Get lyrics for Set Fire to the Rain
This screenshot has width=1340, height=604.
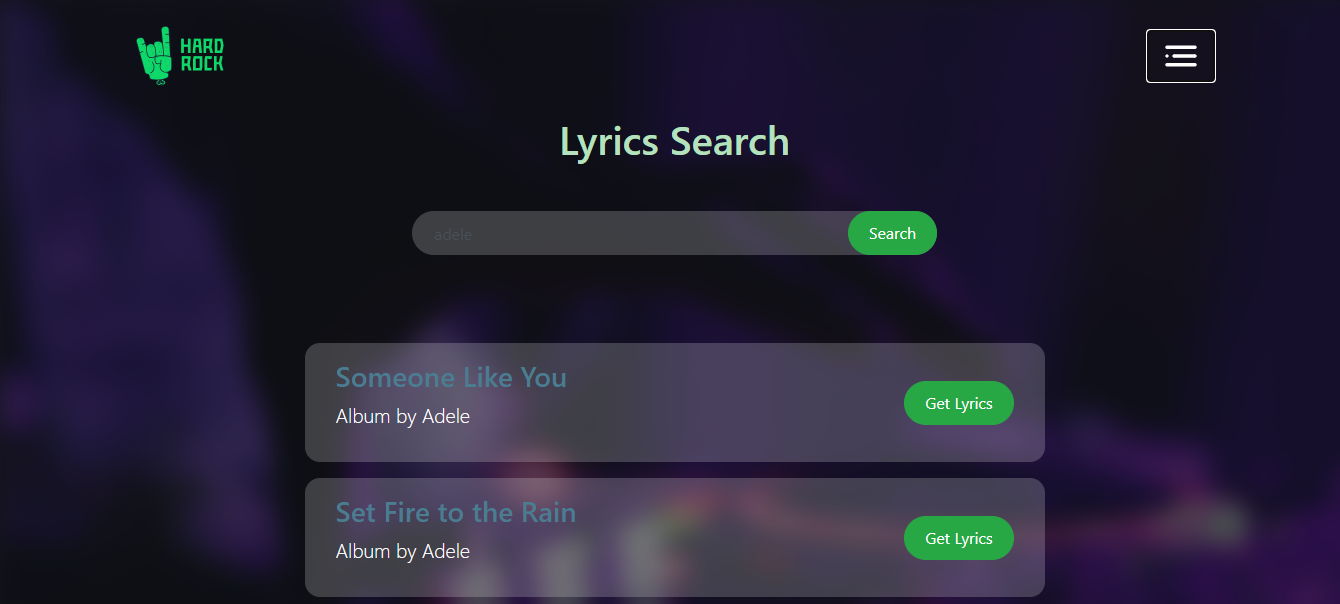pos(959,538)
